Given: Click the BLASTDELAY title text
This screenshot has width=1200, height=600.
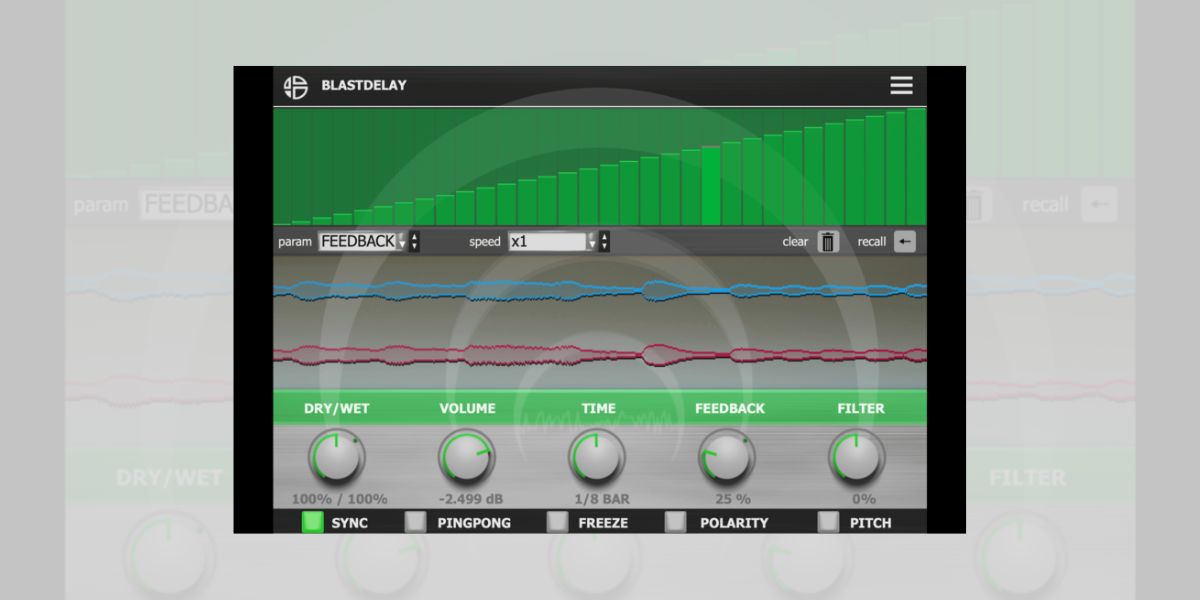Looking at the screenshot, I should [x=364, y=85].
